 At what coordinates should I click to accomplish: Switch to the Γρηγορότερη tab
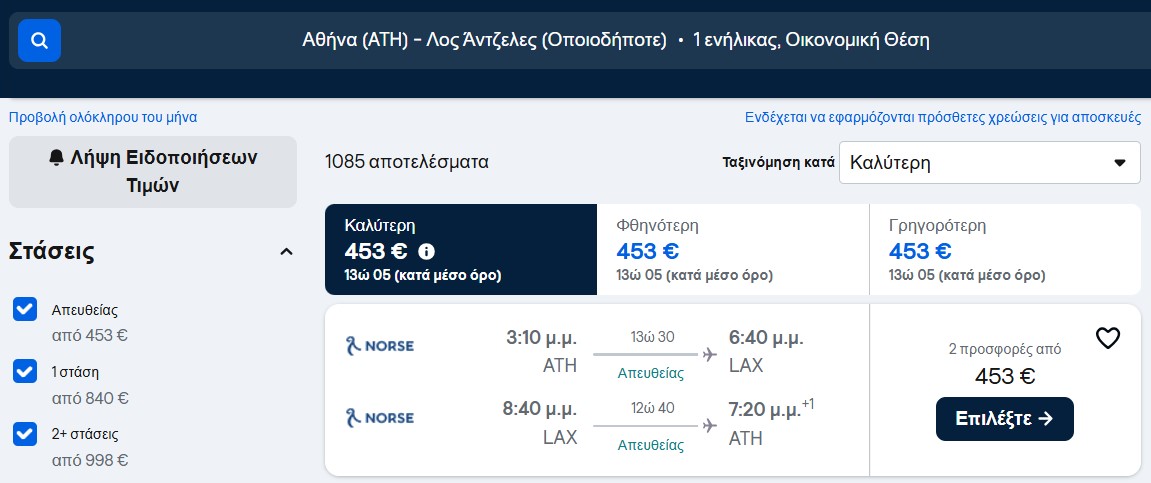pos(1005,250)
